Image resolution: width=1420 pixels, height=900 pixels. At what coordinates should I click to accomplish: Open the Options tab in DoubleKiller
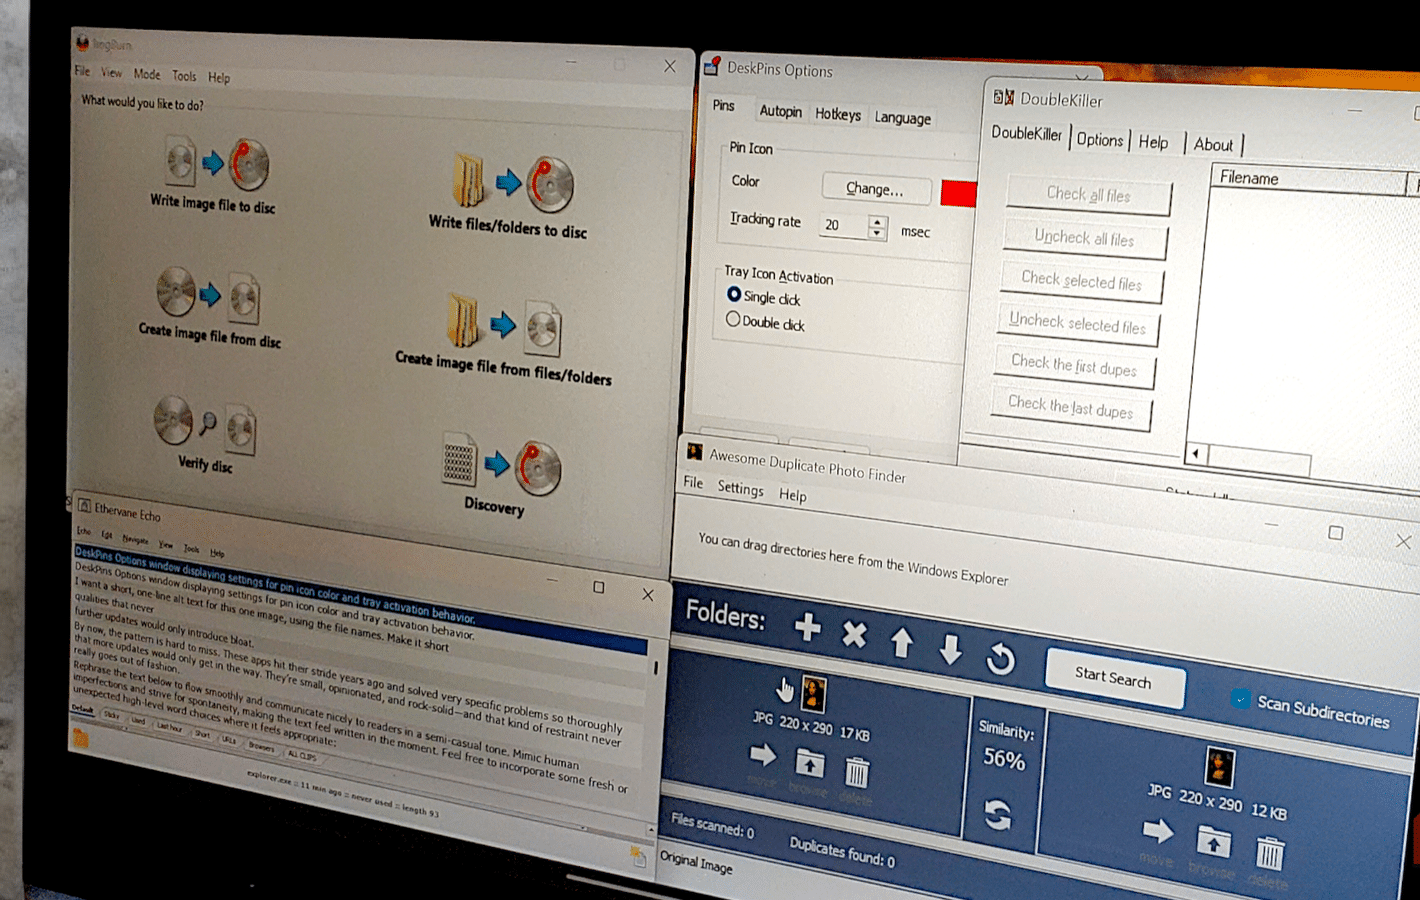tap(1100, 140)
